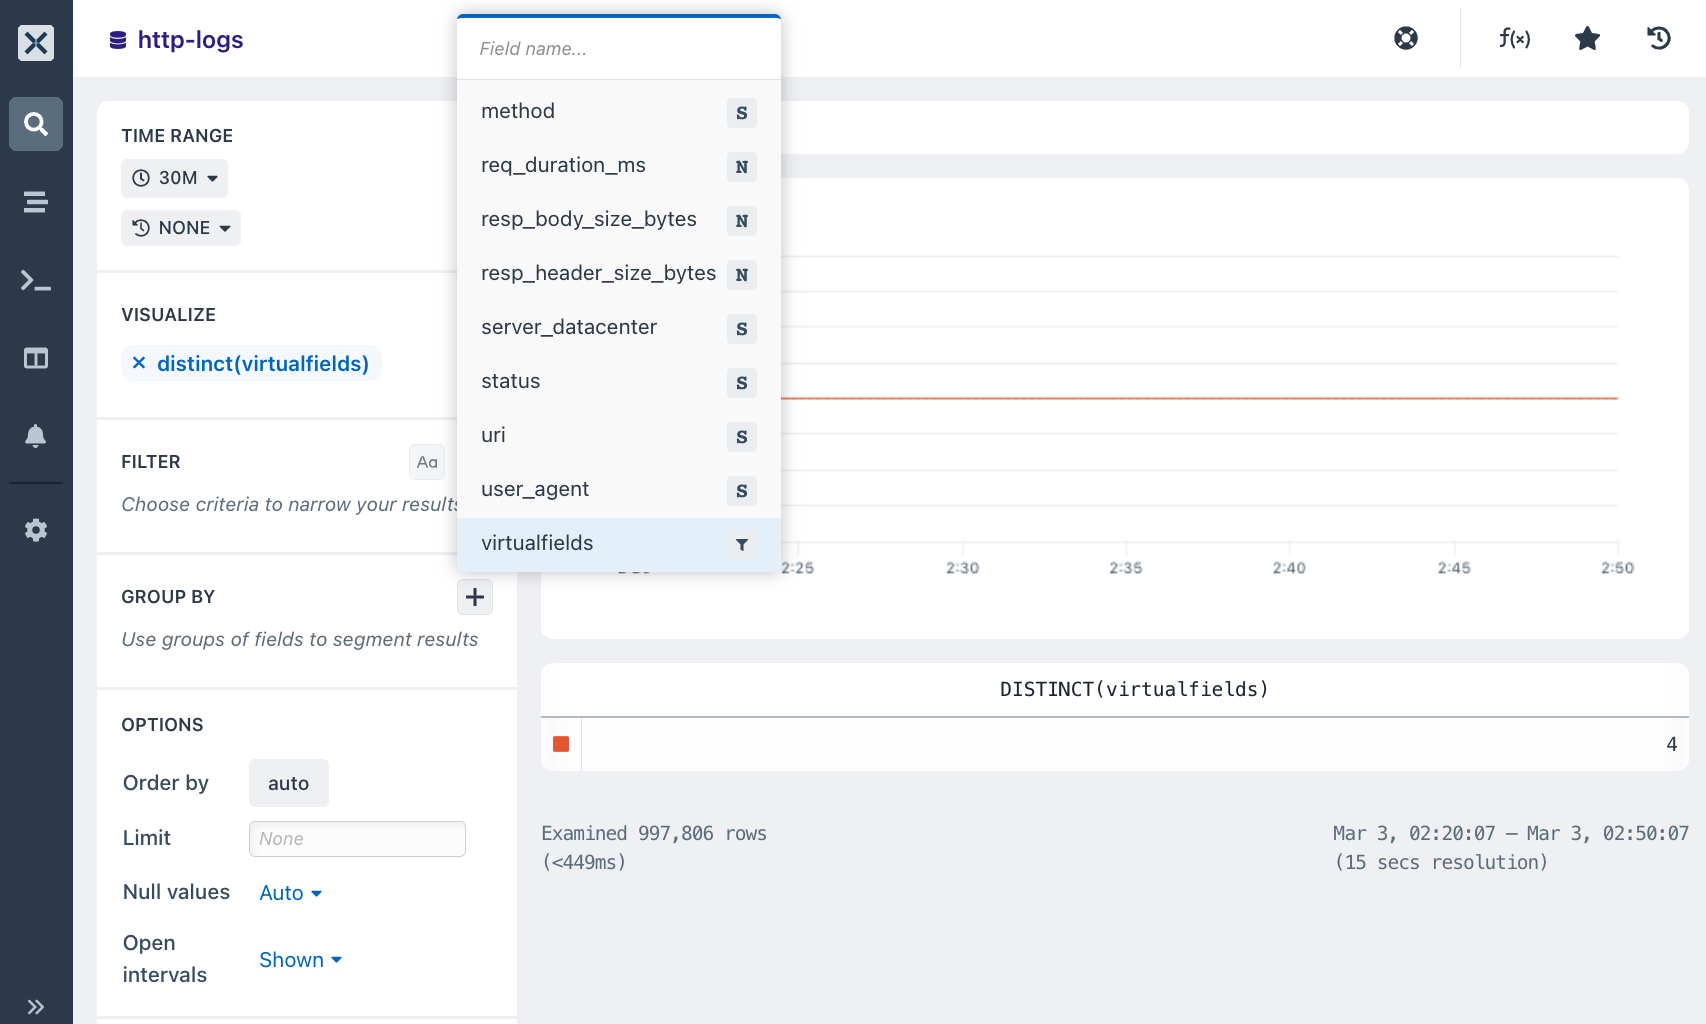1706x1024 pixels.
Task: Click the virtual type icon for virtualfields
Action: (742, 545)
